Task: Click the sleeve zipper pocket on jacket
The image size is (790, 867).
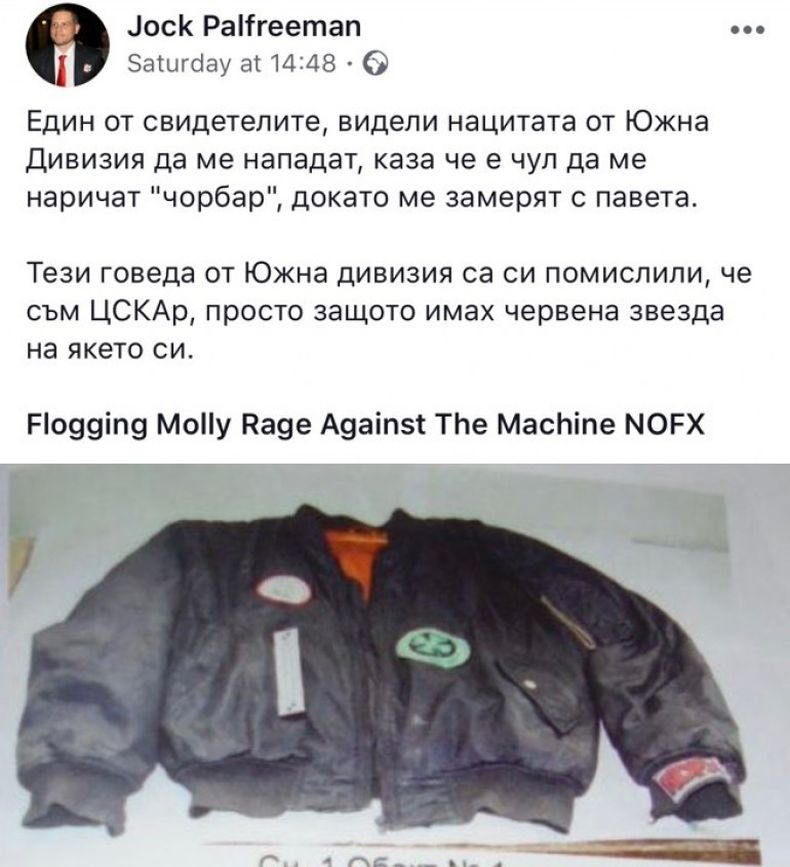Action: click(x=566, y=622)
